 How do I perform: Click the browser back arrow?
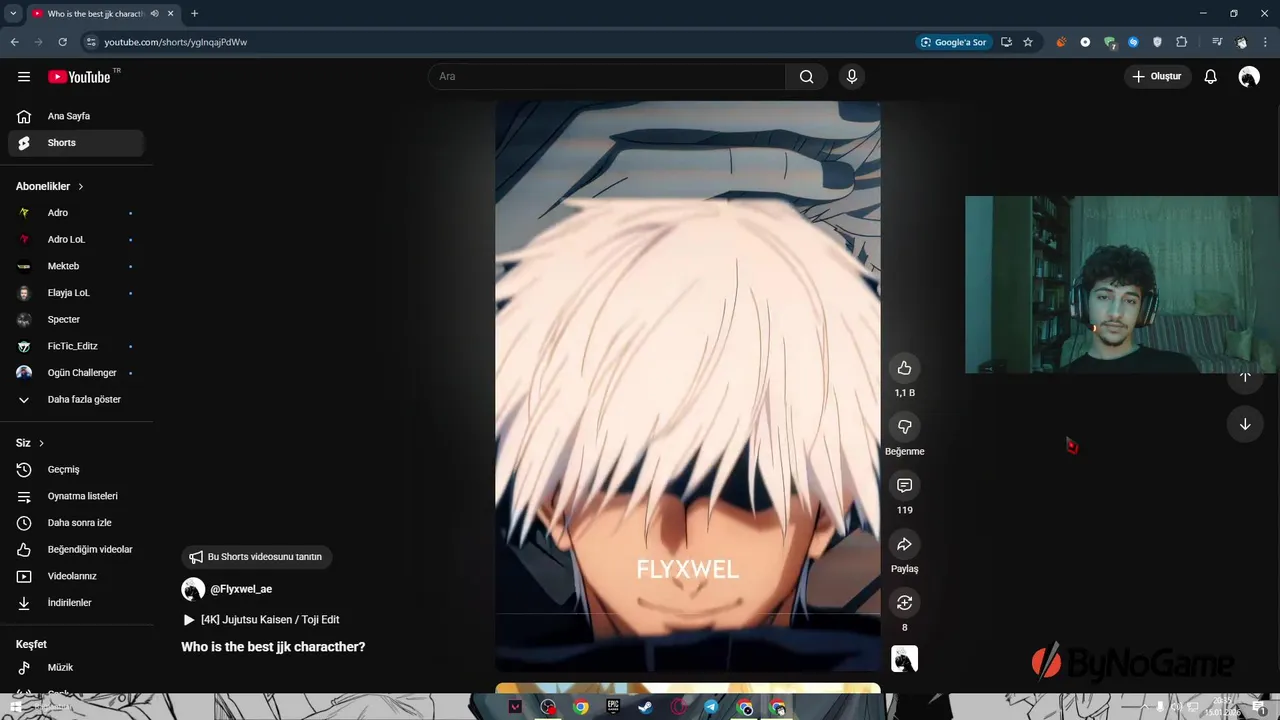click(14, 42)
